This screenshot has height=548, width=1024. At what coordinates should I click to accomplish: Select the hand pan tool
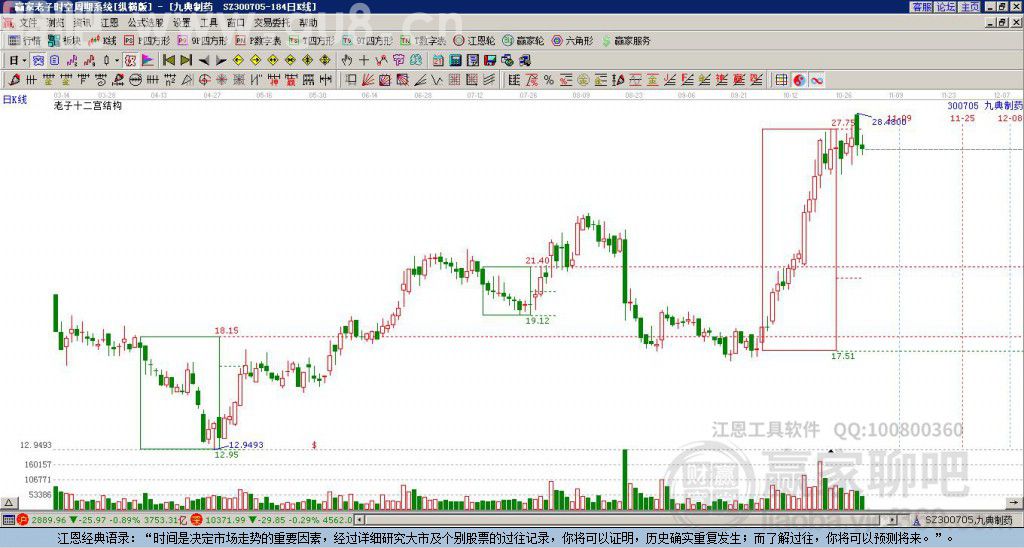pos(346,61)
